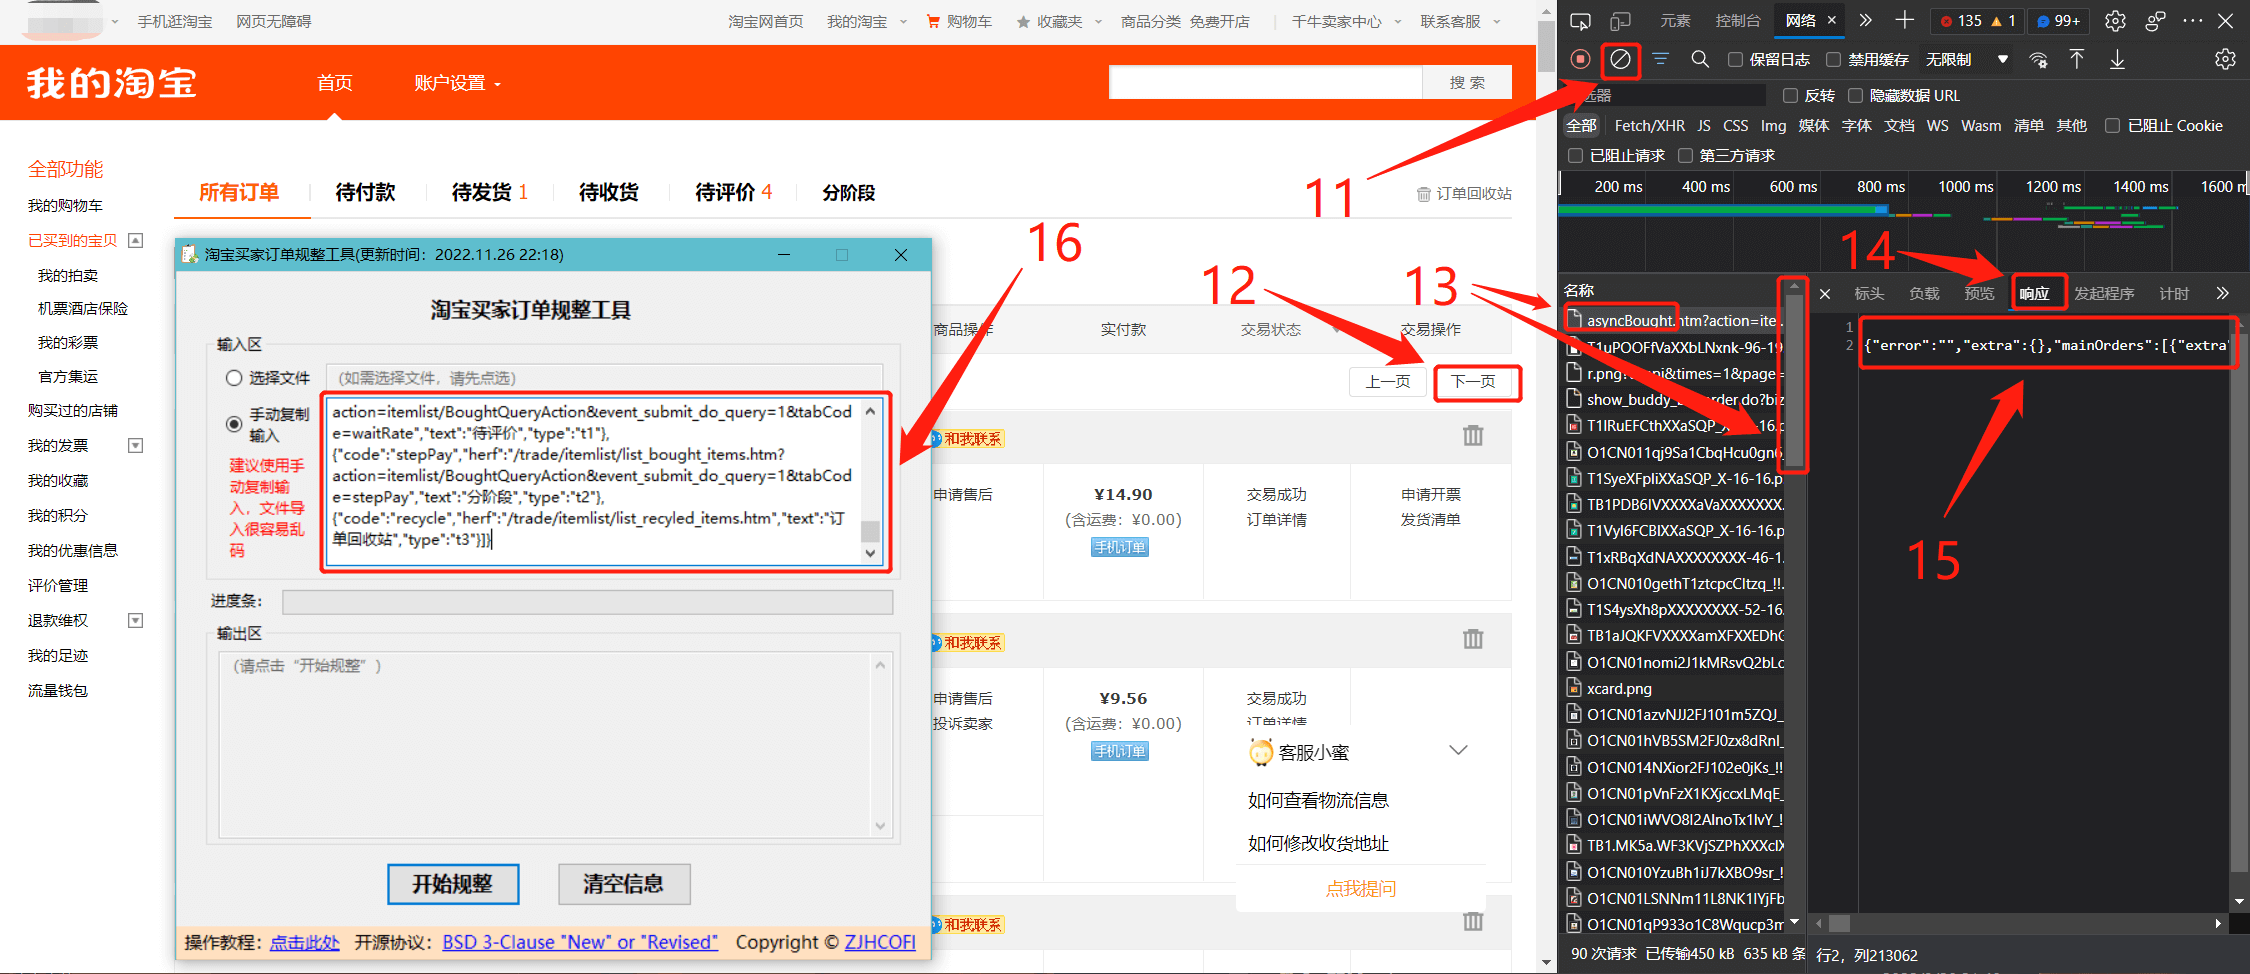The image size is (2250, 974).
Task: Click the 开始规整 button
Action: (x=453, y=884)
